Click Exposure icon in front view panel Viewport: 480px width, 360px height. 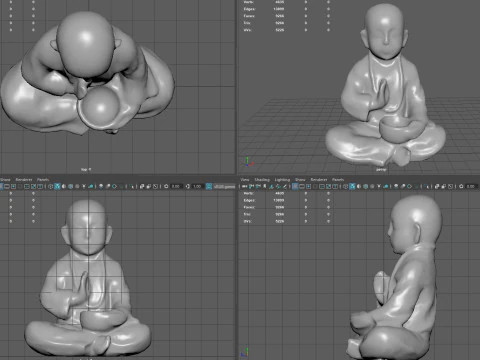166,186
